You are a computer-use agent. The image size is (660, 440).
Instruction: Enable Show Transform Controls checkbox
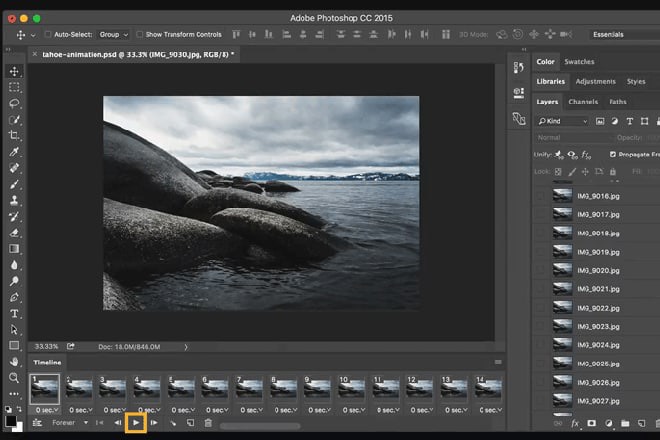pos(139,34)
